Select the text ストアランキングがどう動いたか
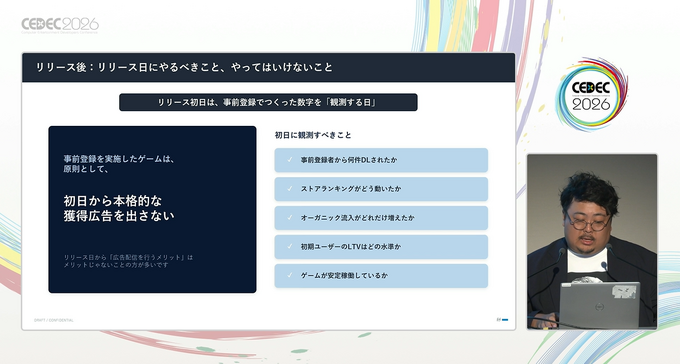Screen dimensions: 680x364 pyautogui.click(x=351, y=189)
